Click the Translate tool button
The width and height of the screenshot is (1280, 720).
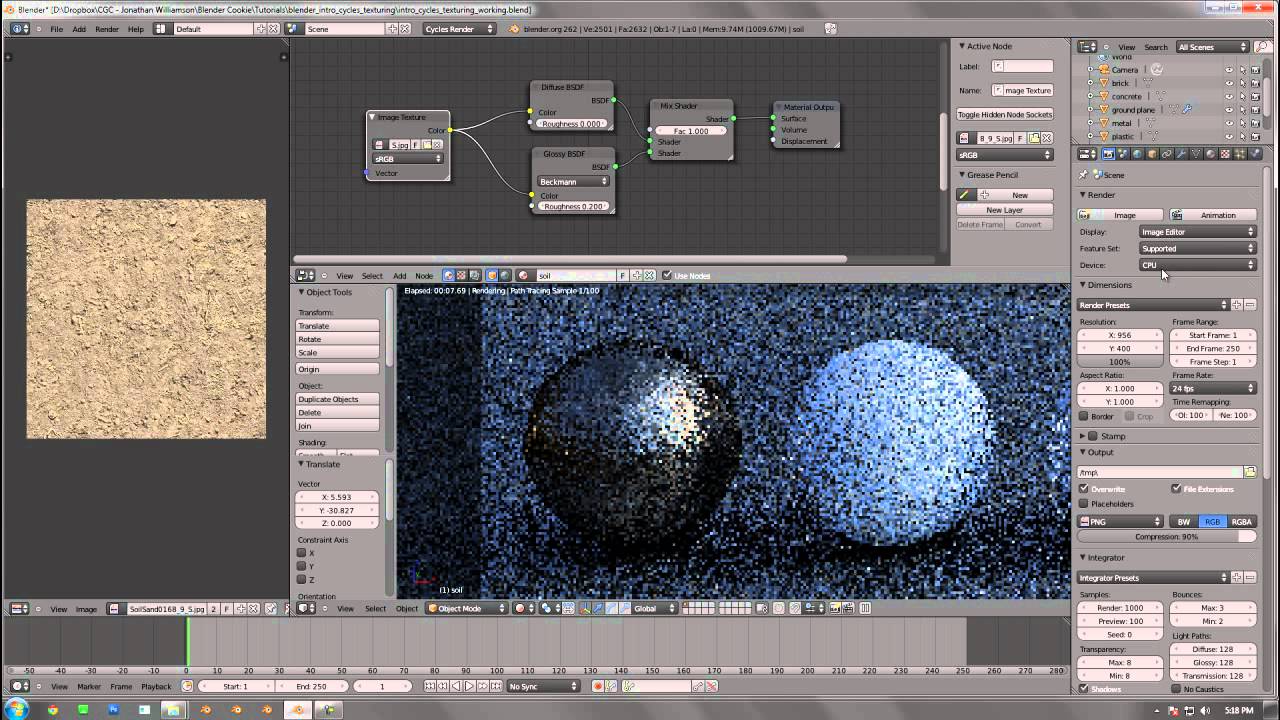[338, 326]
